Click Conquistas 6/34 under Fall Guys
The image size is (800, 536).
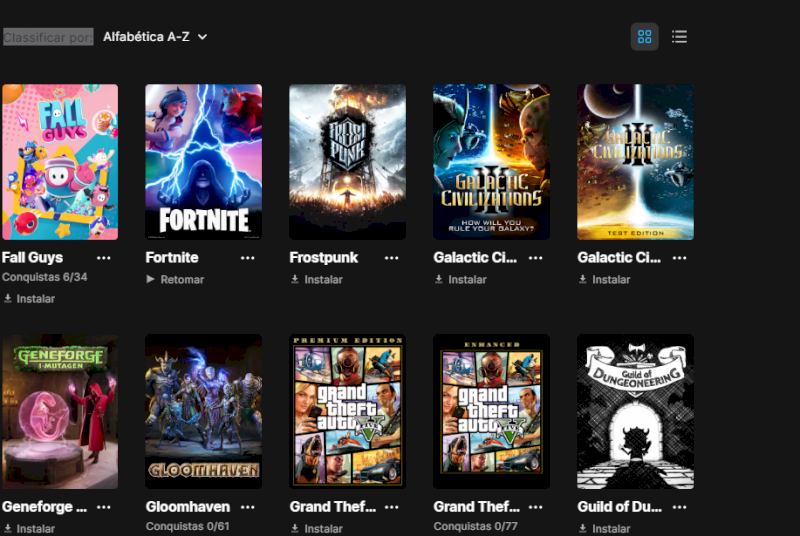44,277
